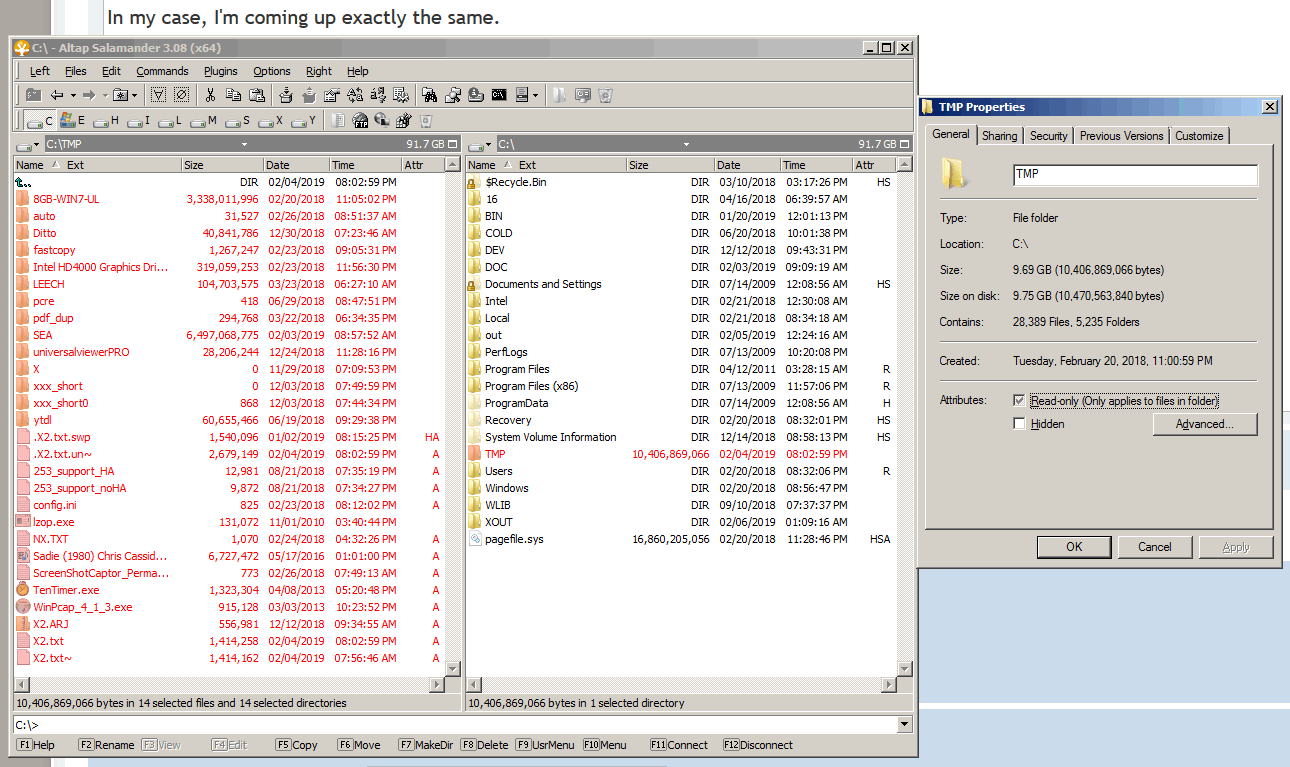1290x767 pixels.
Task: Click the Pack files toolbar icon
Action: click(286, 95)
